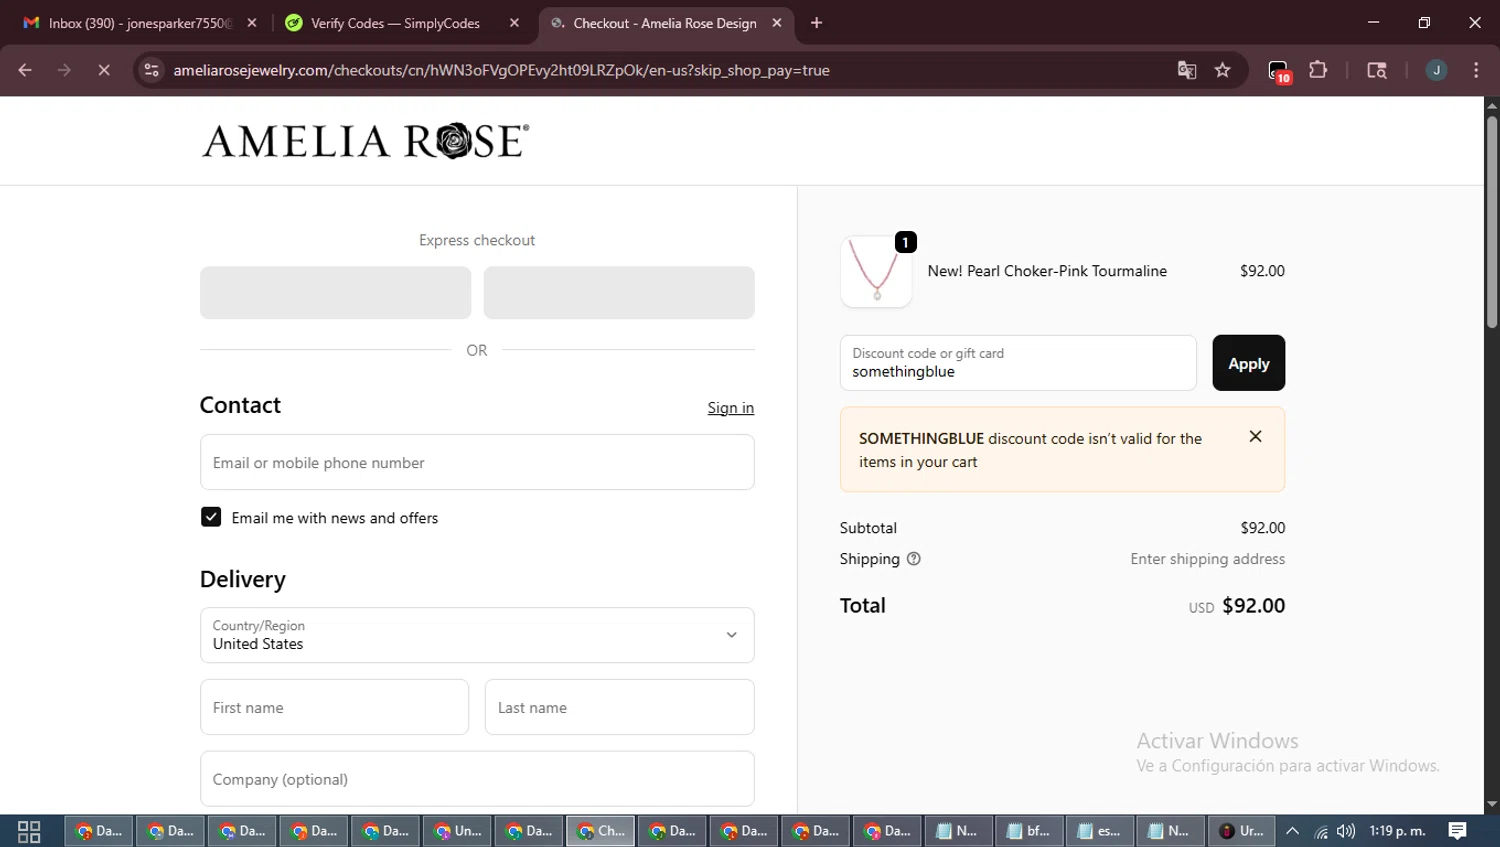The height and width of the screenshot is (847, 1500).
Task: Click the first express checkout placeholder
Action: (335, 292)
